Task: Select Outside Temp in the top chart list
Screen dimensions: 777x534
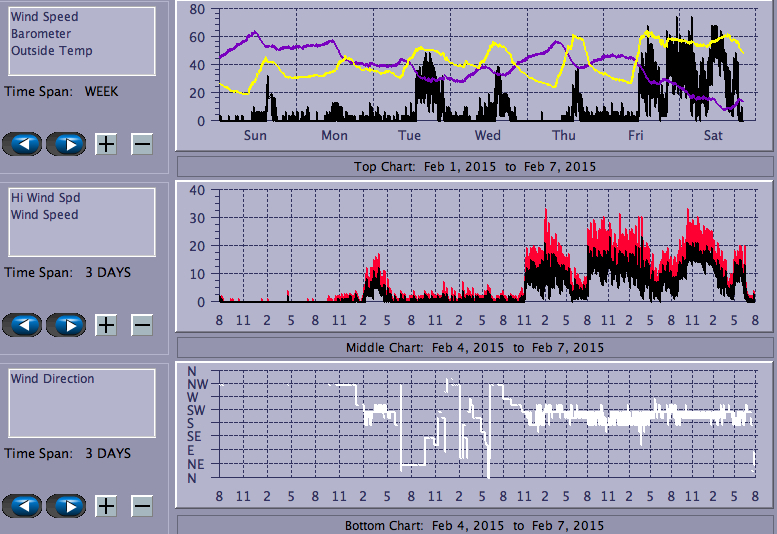Action: [52, 51]
